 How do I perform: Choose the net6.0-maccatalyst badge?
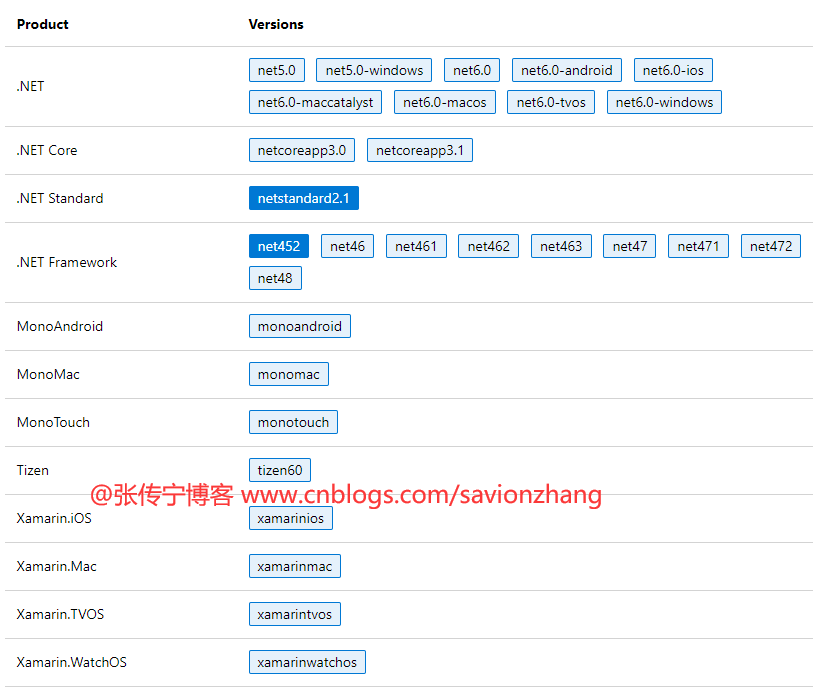point(315,102)
